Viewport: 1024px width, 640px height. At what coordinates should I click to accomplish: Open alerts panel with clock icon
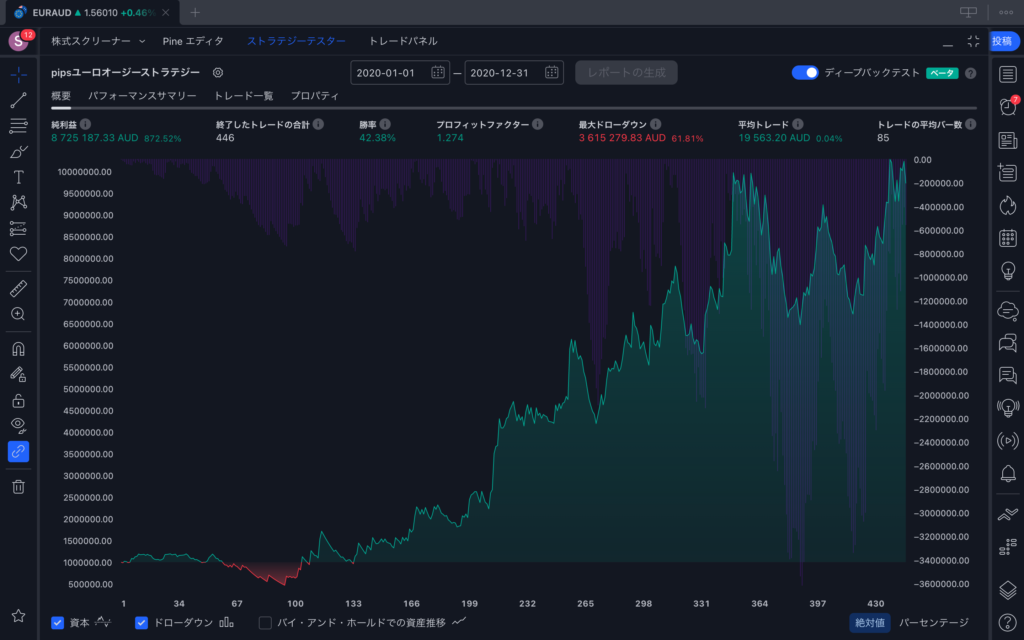click(1008, 106)
